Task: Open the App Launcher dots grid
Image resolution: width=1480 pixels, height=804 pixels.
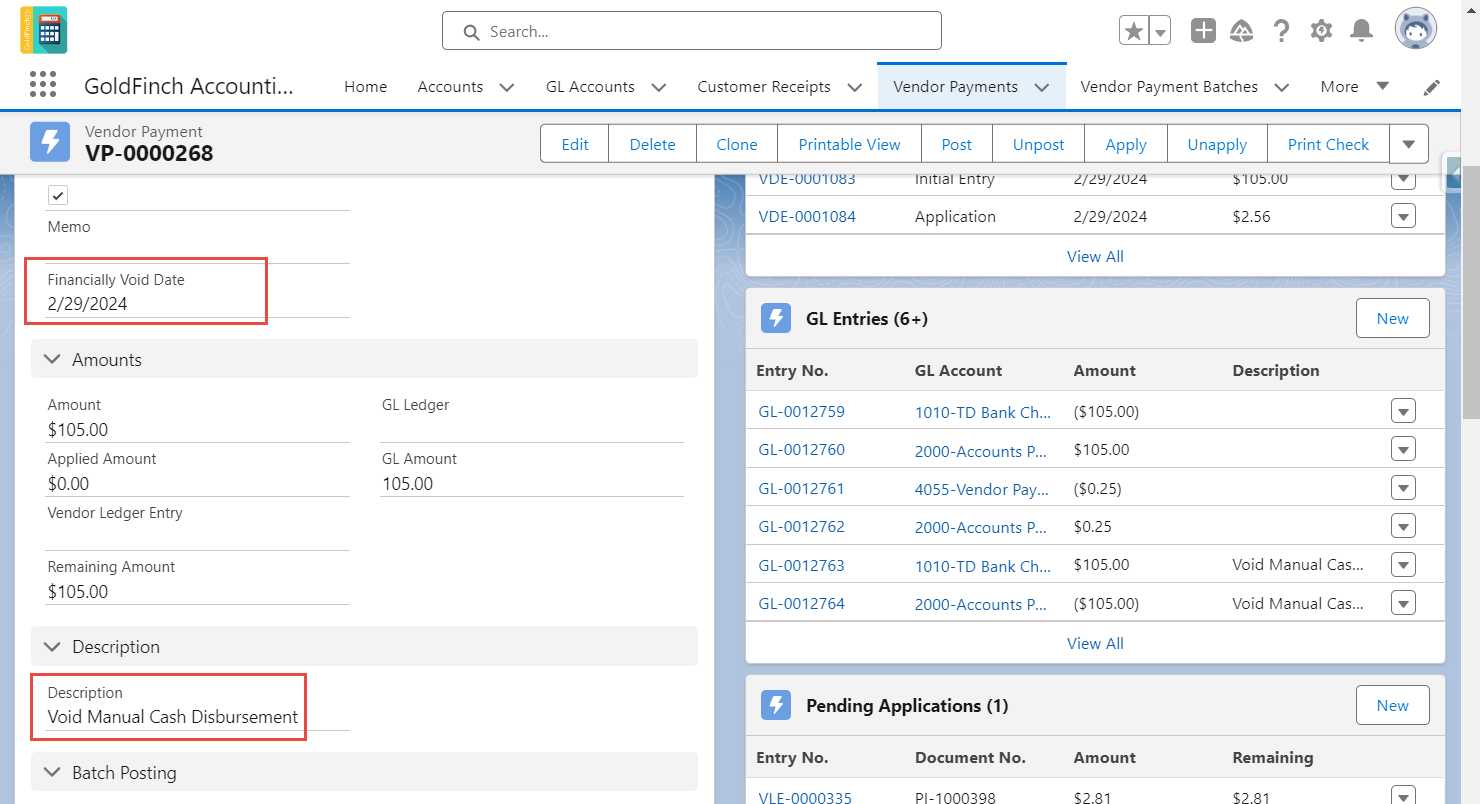Action: pos(43,85)
